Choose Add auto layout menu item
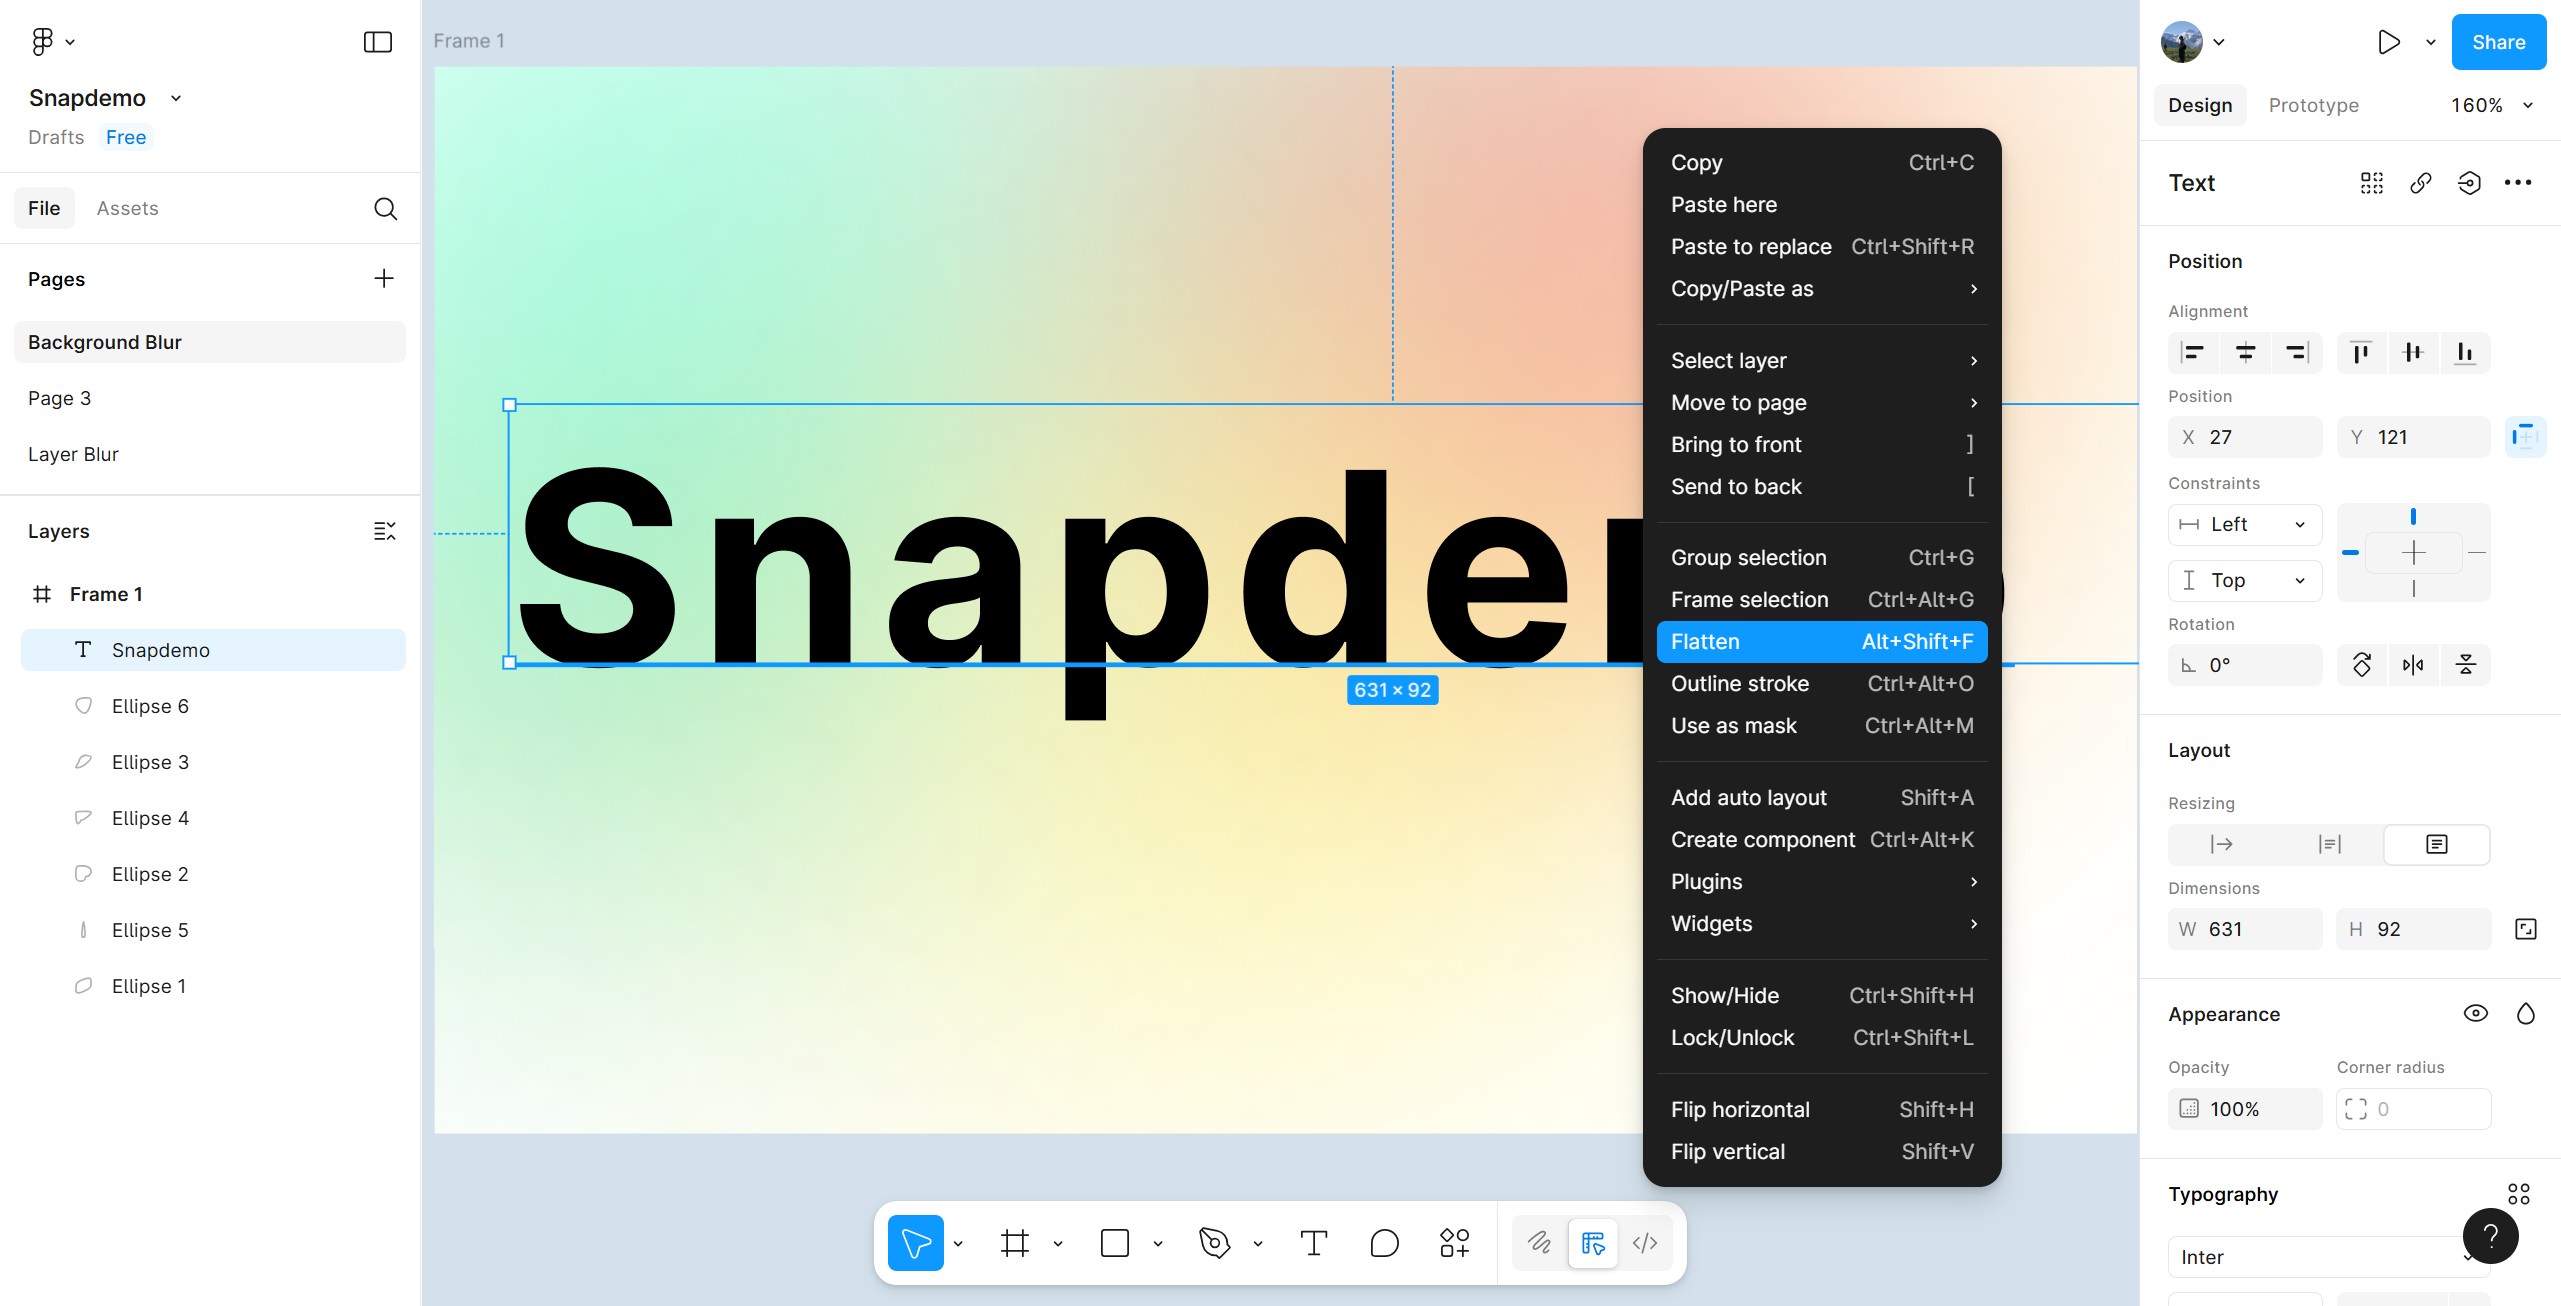2561x1306 pixels. tap(1822, 798)
